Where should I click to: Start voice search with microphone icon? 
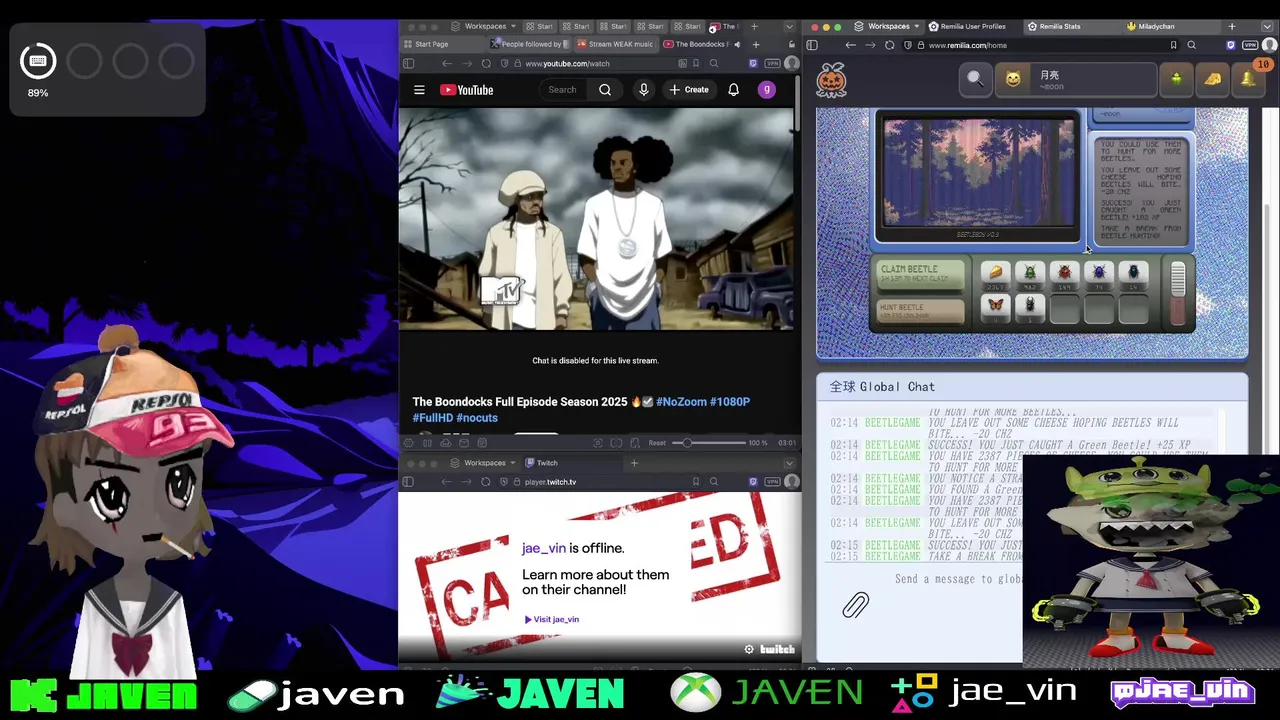coord(644,90)
